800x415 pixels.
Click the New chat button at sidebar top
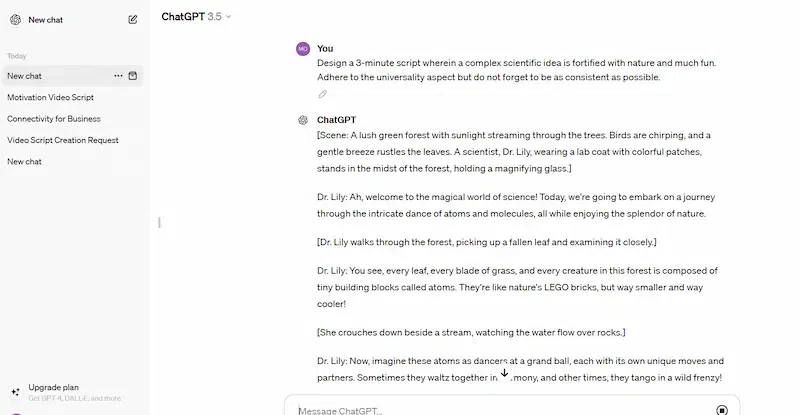[x=46, y=19]
